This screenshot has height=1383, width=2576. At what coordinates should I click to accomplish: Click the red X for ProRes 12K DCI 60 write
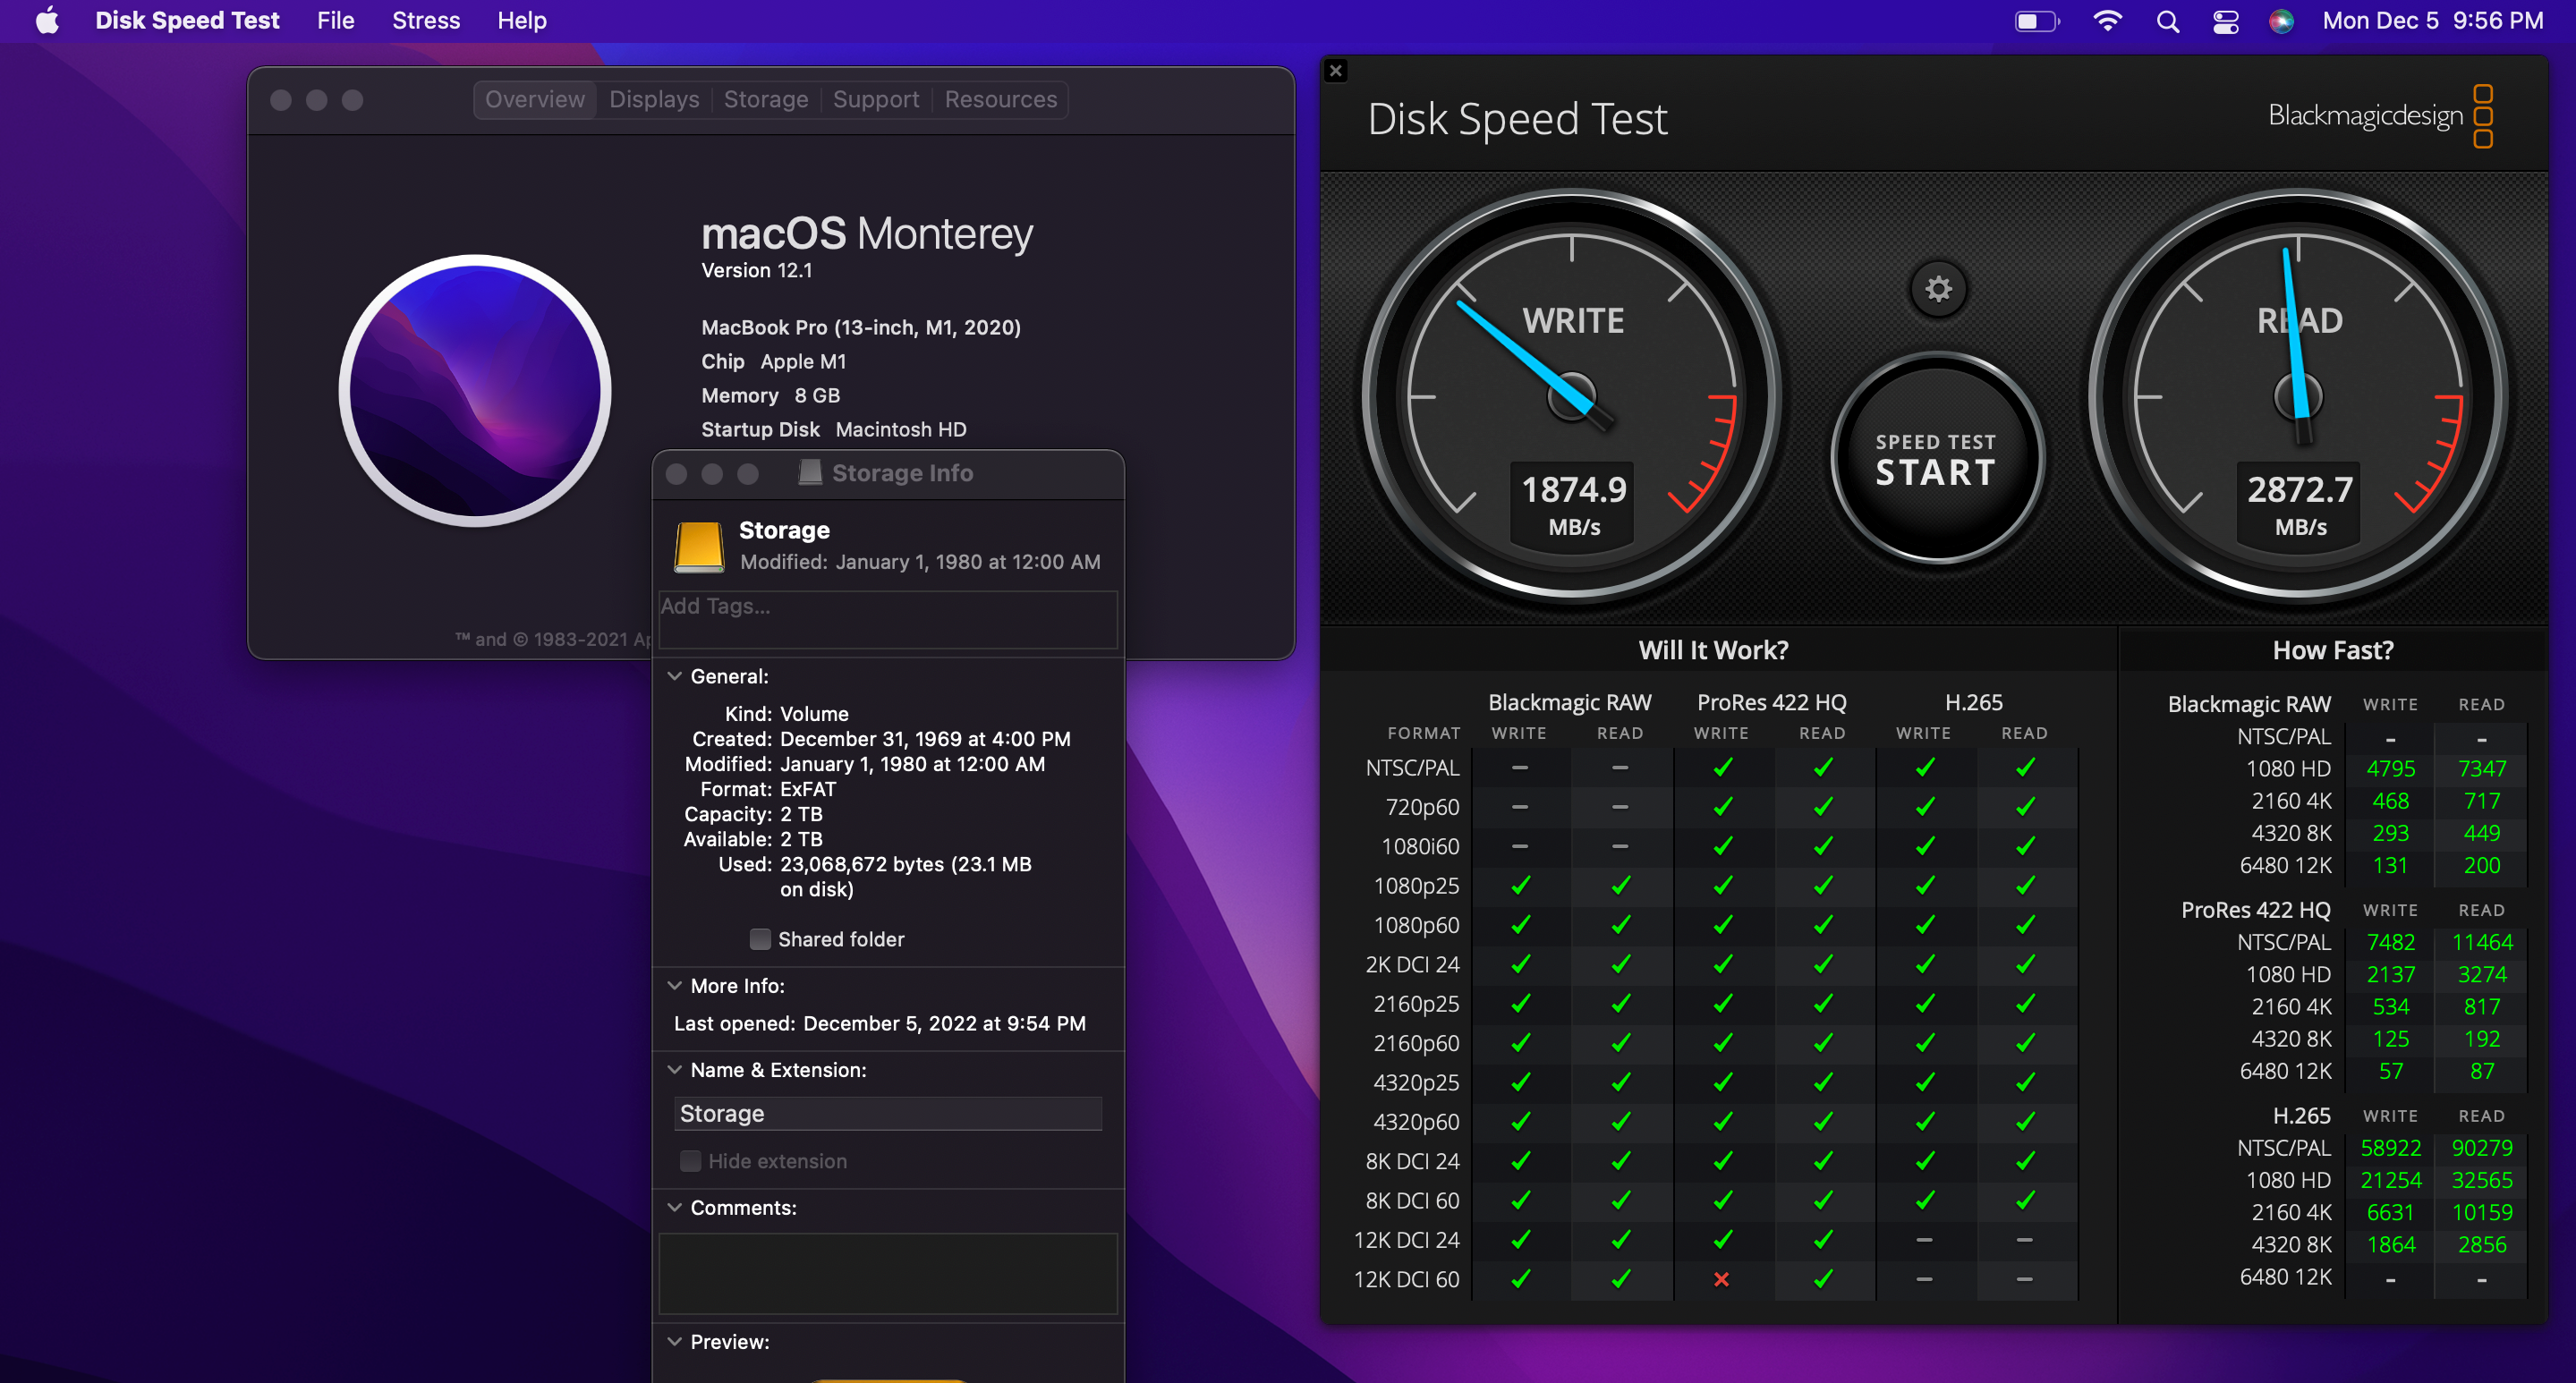pos(1721,1280)
